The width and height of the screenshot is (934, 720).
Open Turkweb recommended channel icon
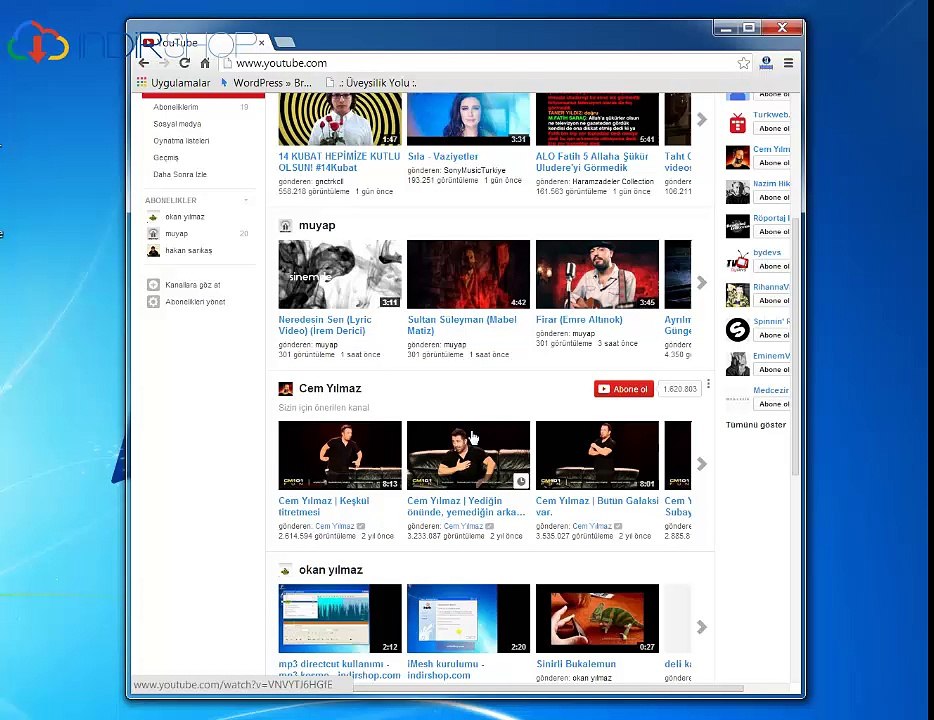coord(737,123)
